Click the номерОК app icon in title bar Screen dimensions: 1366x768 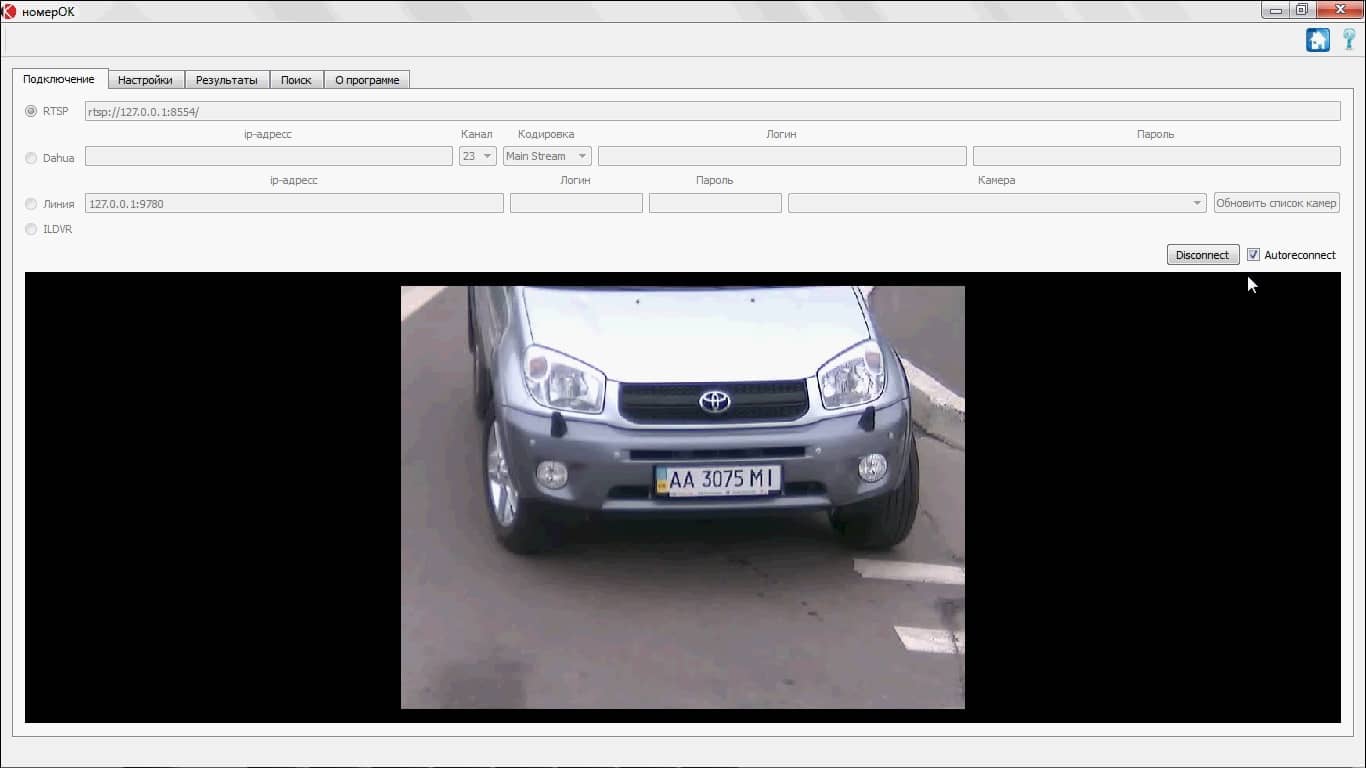(9, 11)
